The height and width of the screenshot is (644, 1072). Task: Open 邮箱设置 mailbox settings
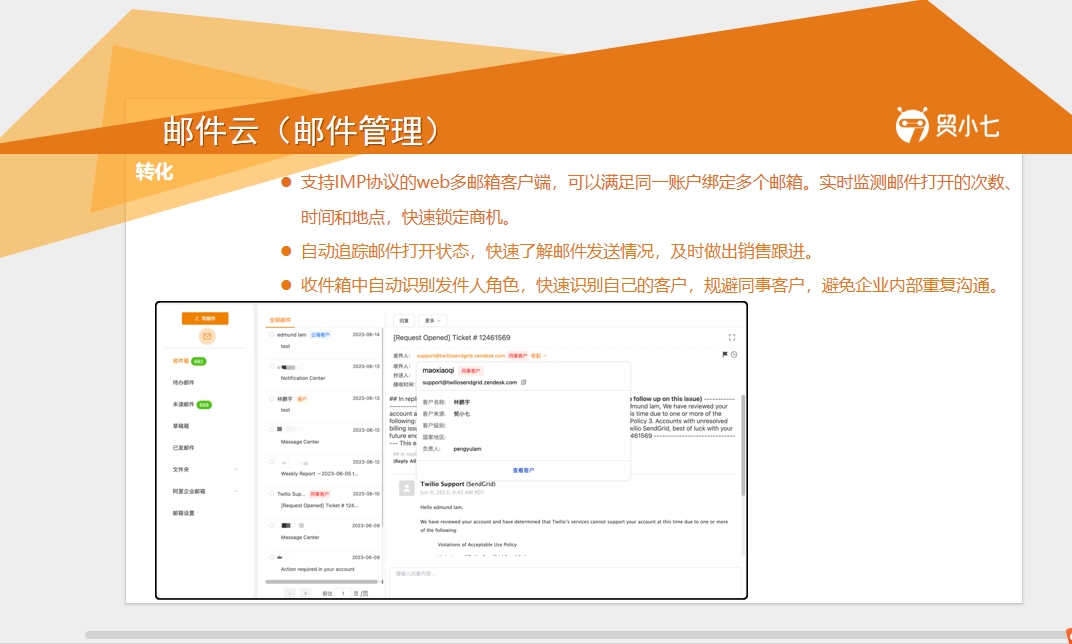183,513
